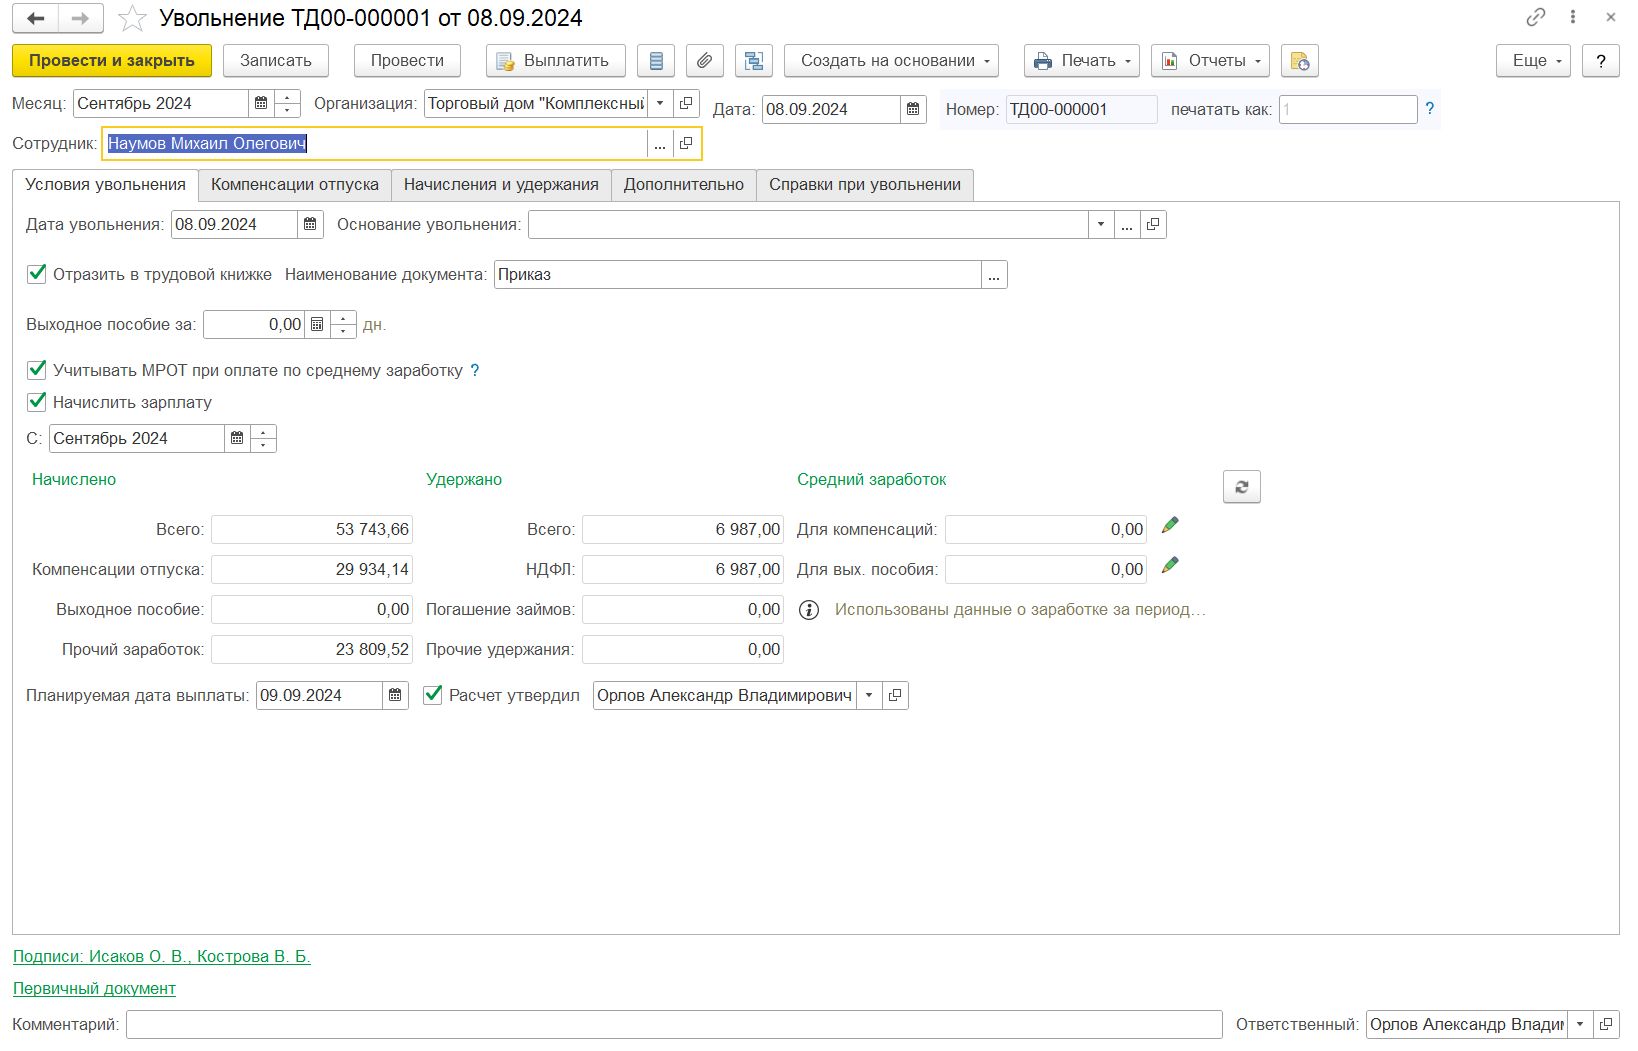Add document to favorites star

point(133,19)
